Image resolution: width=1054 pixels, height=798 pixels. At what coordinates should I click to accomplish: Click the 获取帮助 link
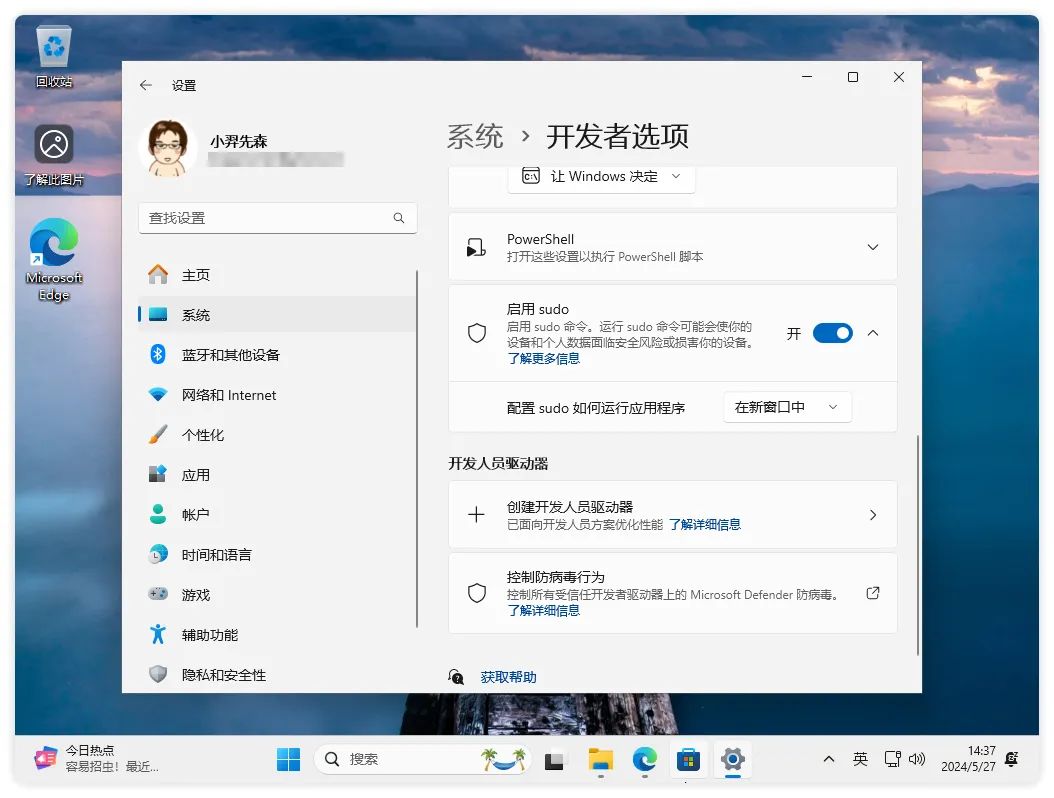508,677
